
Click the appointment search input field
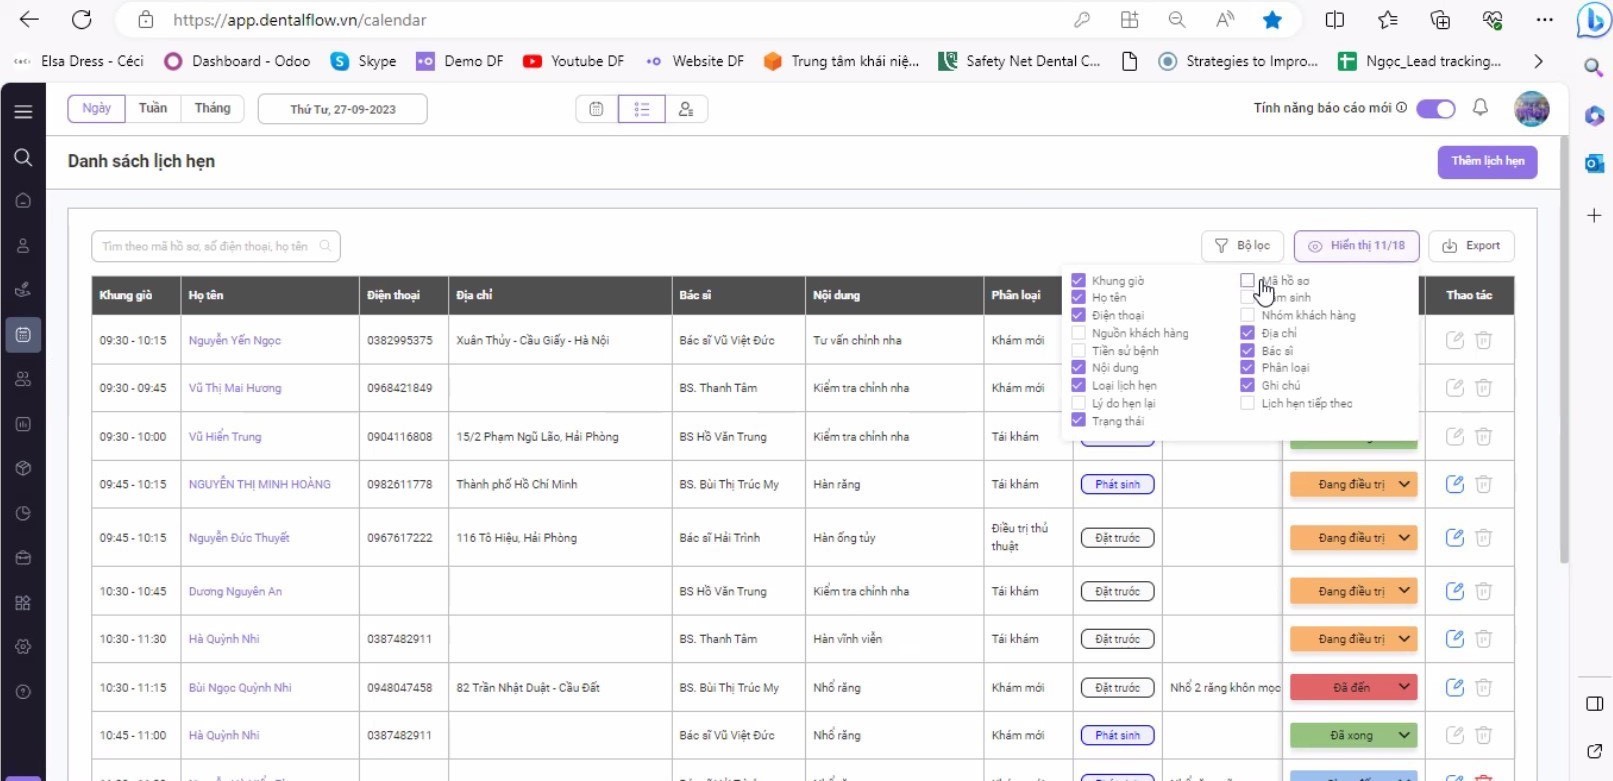208,246
